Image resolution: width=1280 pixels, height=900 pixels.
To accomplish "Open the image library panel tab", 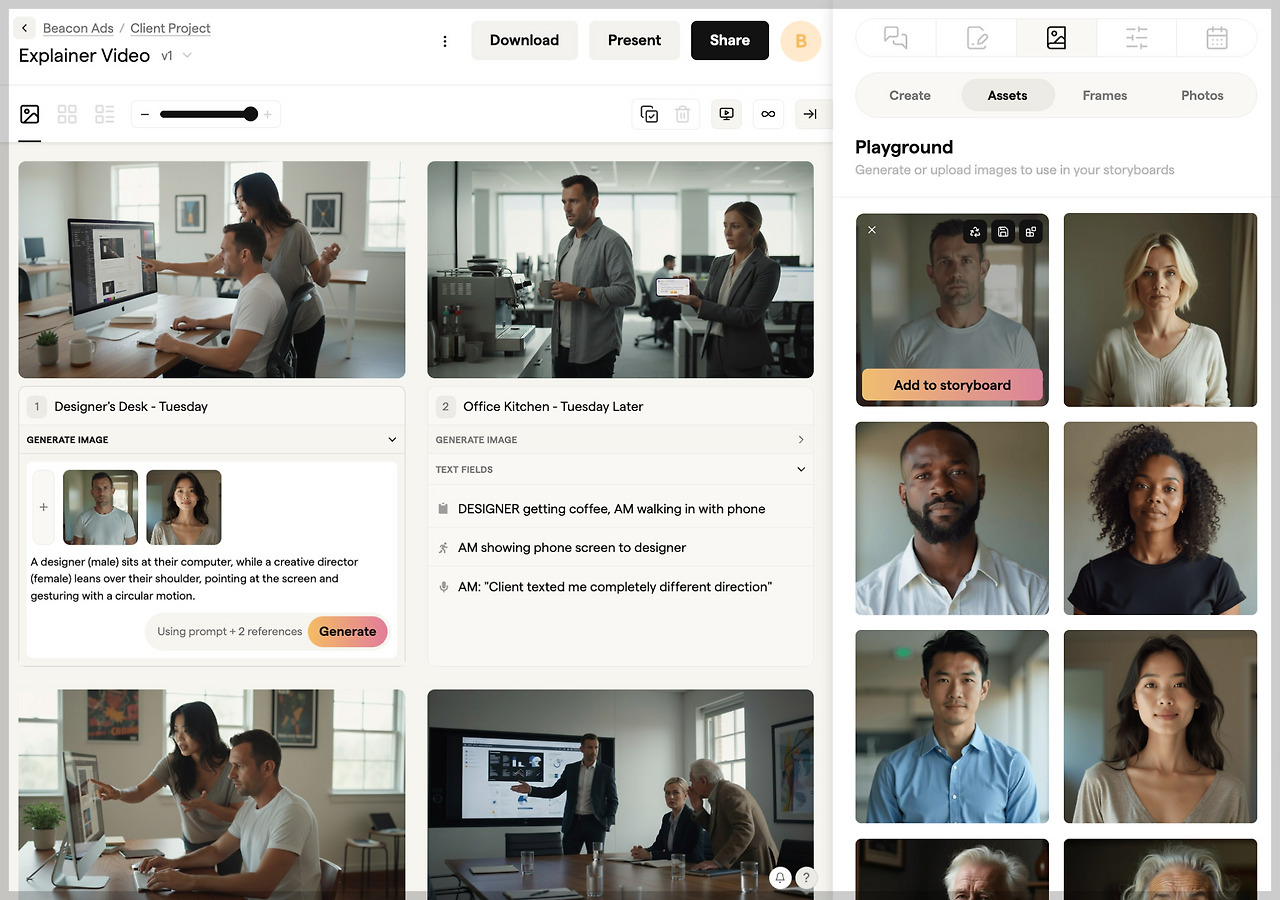I will [1056, 38].
